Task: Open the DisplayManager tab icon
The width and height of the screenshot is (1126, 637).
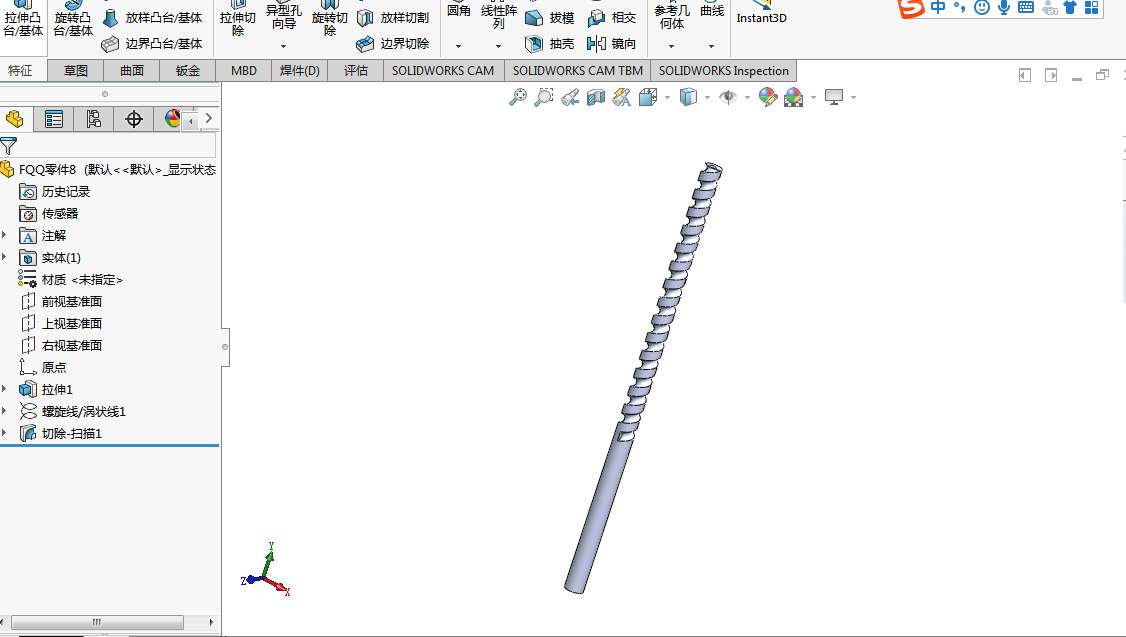Action: pyautogui.click(x=172, y=118)
